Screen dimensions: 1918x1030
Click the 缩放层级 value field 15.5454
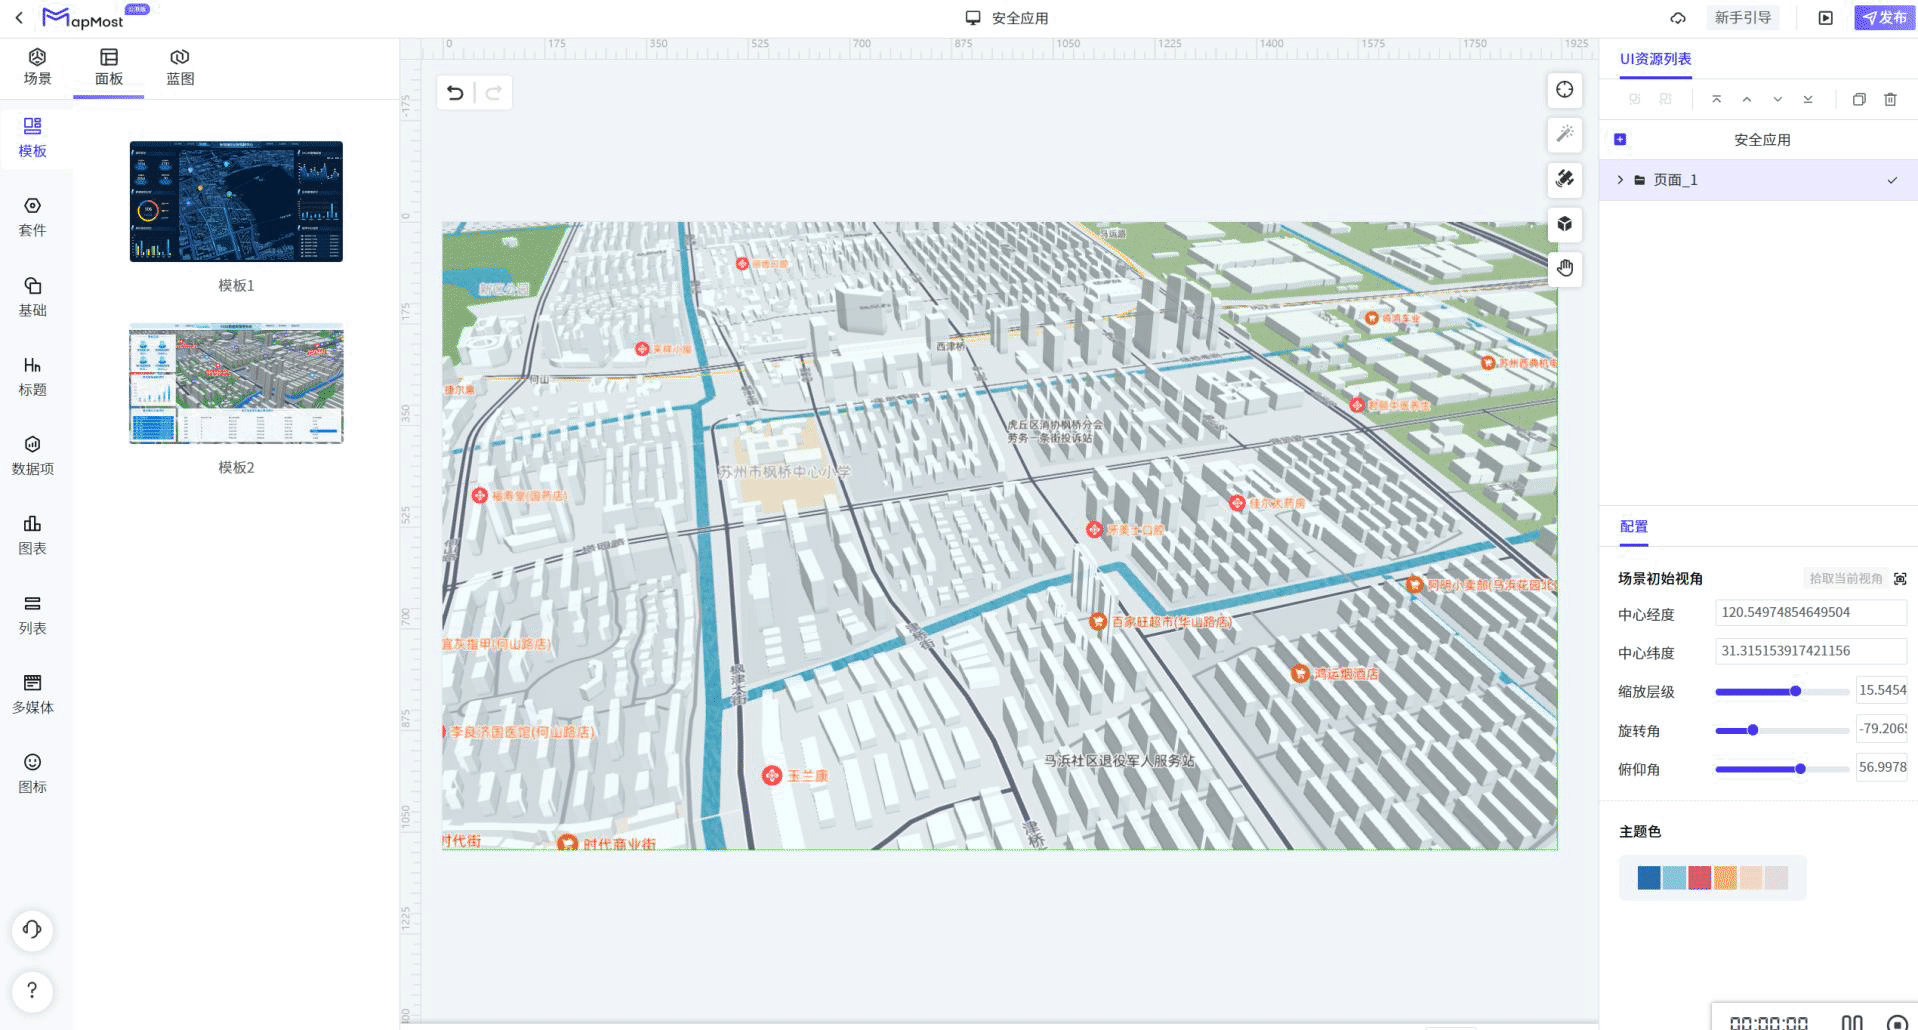click(1882, 690)
